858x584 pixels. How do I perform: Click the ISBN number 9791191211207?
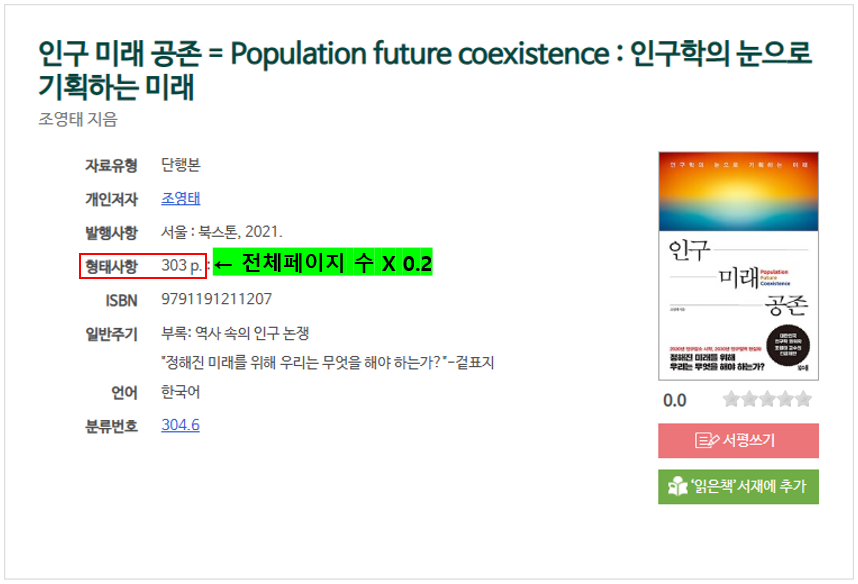216,299
